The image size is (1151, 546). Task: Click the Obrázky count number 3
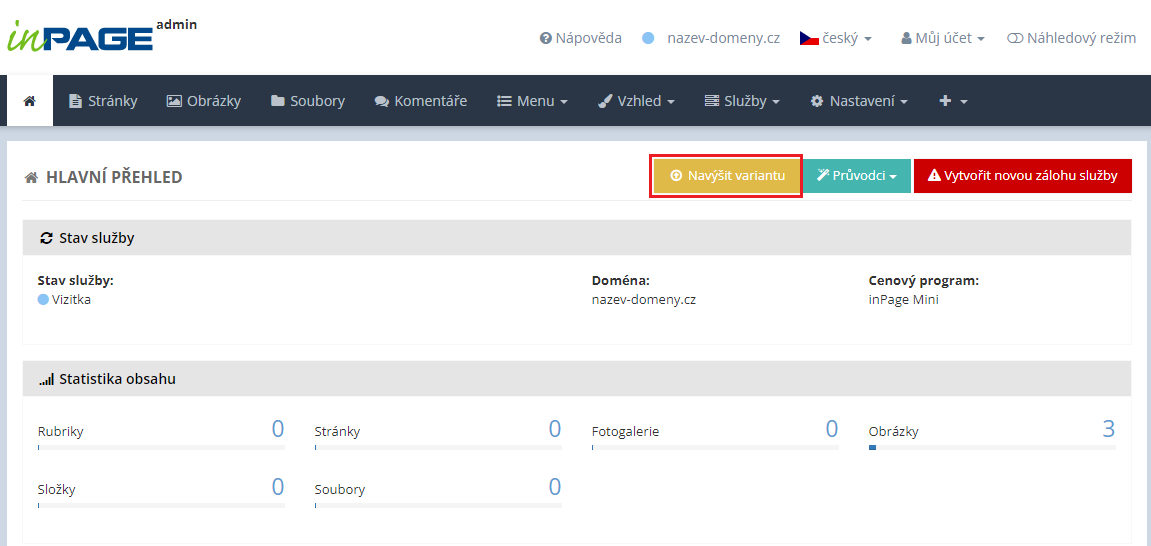(1108, 429)
